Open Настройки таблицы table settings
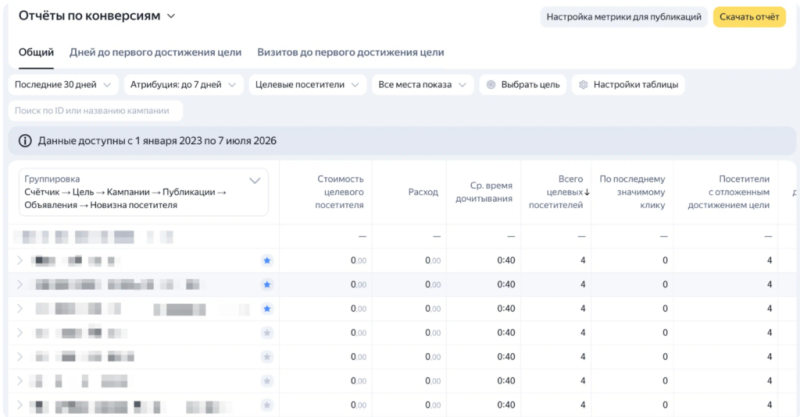This screenshot has width=800, height=417. (628, 85)
